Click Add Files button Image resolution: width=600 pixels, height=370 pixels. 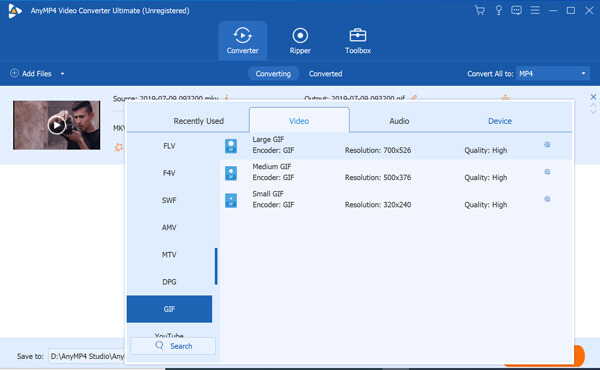click(x=31, y=73)
